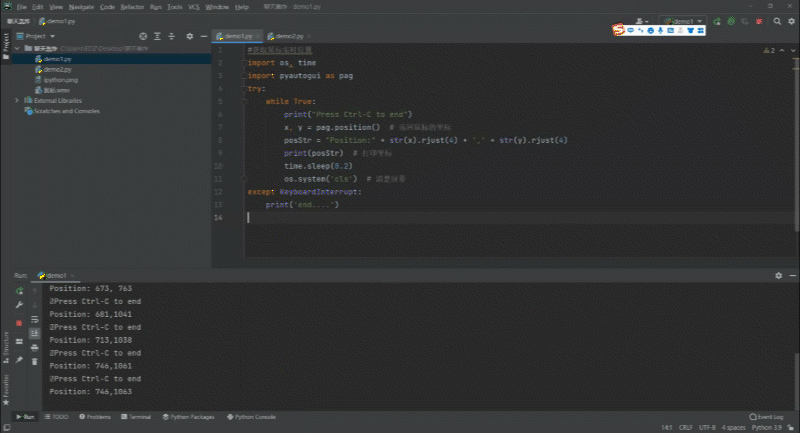Debug demo1 with bug icon
Image resolution: width=800 pixels, height=433 pixels.
[x=731, y=21]
